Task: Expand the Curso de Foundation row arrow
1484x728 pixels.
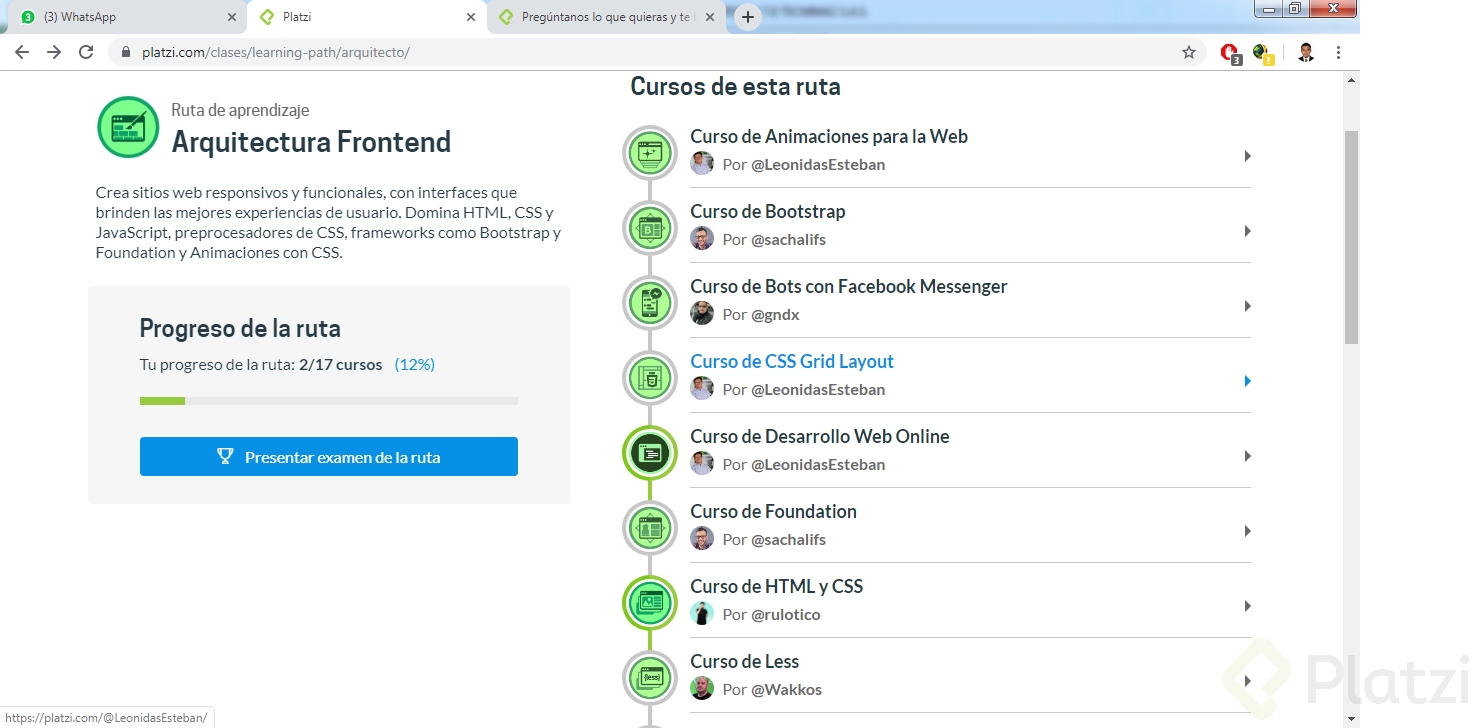Action: coord(1247,531)
